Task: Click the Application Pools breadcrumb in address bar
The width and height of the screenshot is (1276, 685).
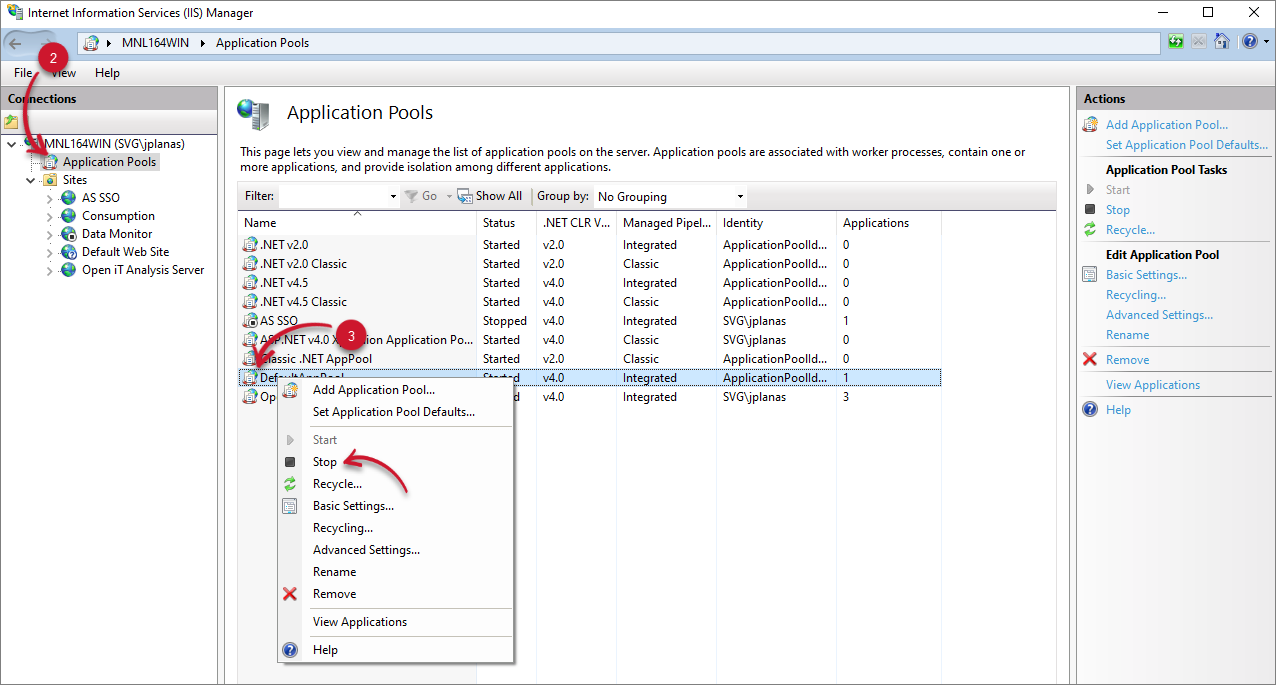Action: (262, 43)
